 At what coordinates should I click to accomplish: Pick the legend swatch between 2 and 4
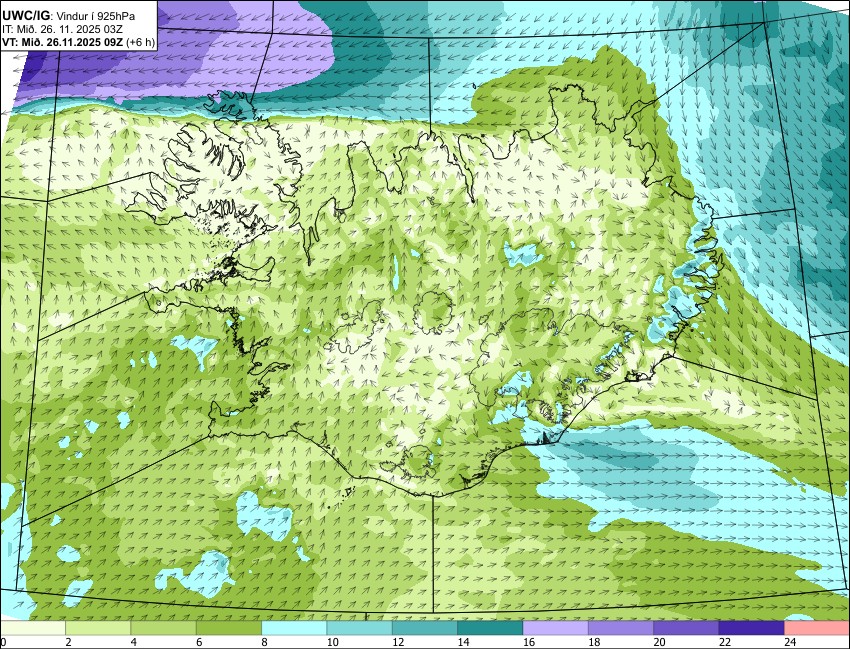click(98, 628)
